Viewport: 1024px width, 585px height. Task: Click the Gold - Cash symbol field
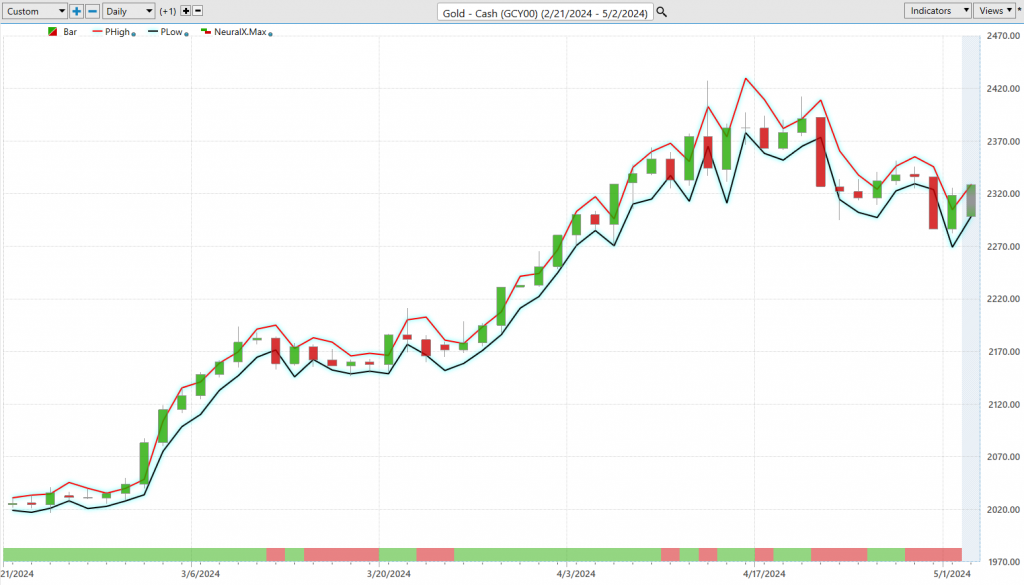[545, 12]
